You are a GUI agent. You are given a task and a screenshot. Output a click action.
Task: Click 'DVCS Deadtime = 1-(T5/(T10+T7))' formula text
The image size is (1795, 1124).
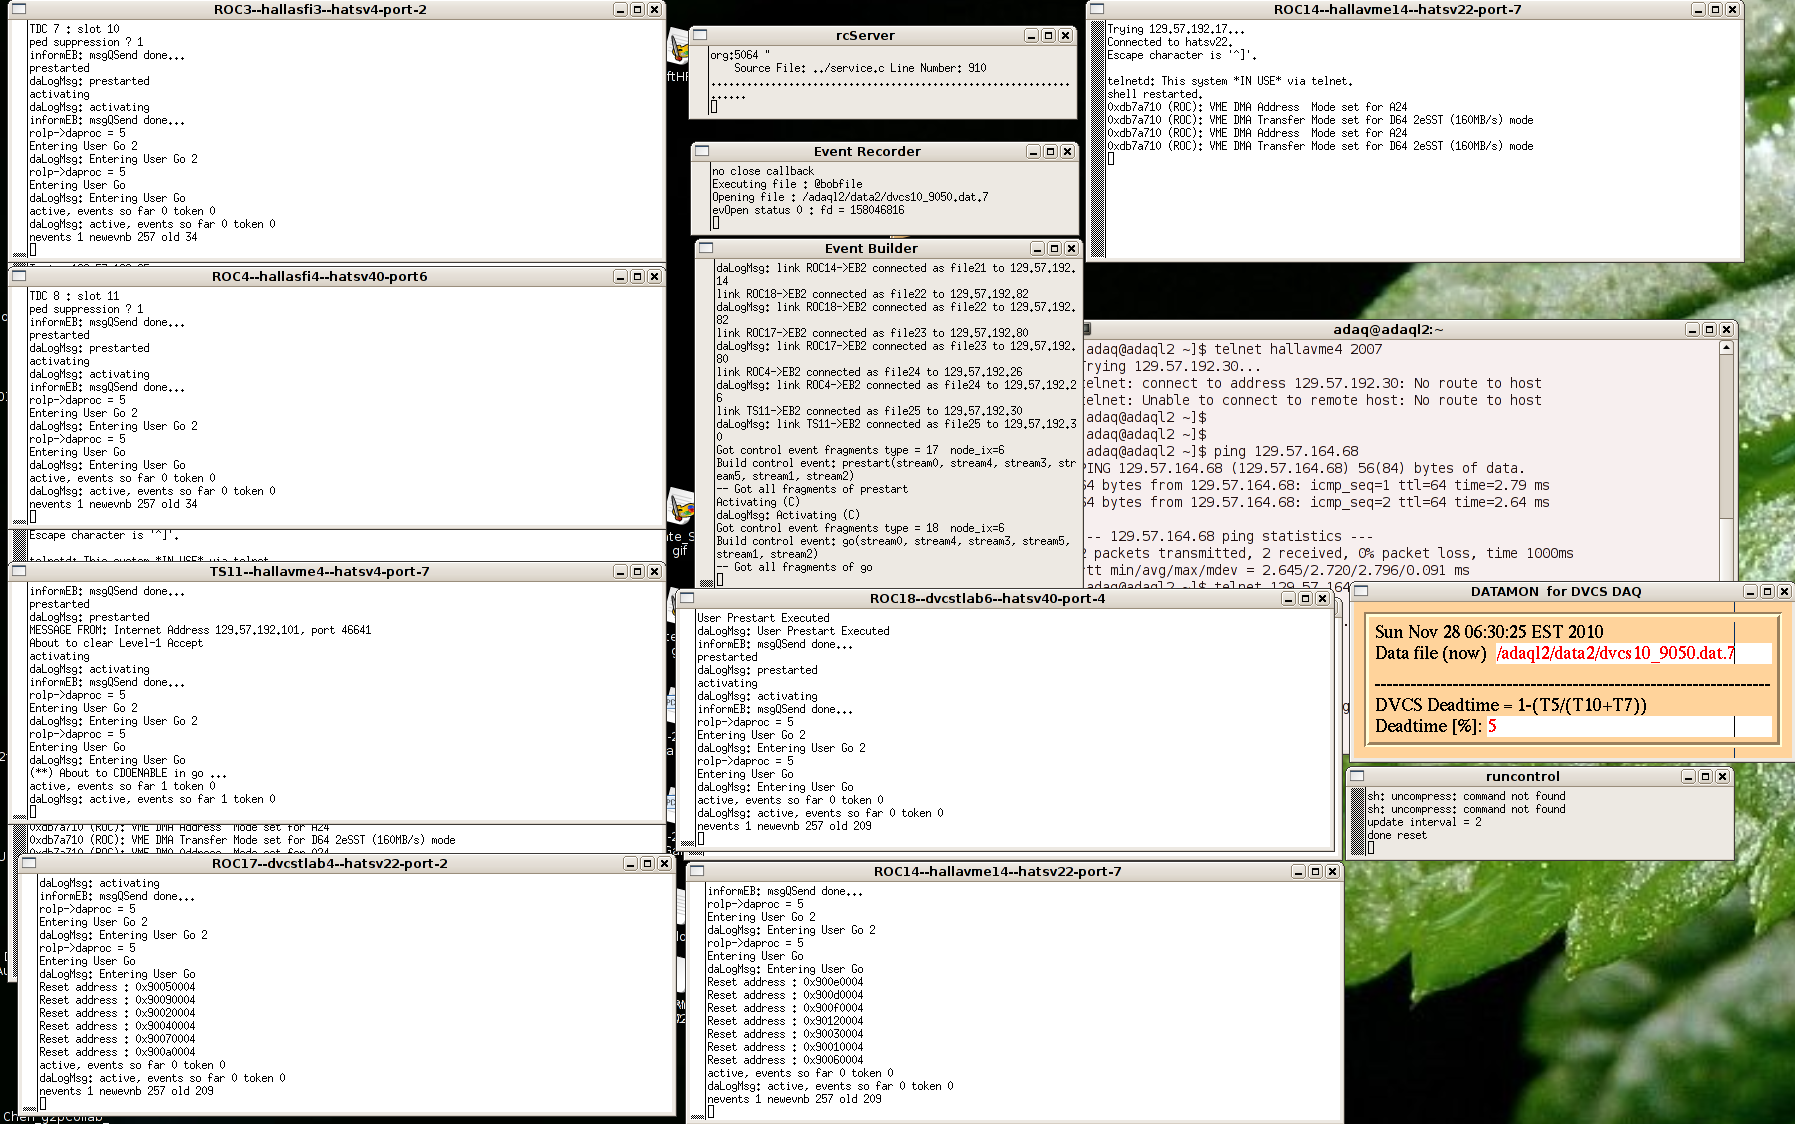(1511, 705)
